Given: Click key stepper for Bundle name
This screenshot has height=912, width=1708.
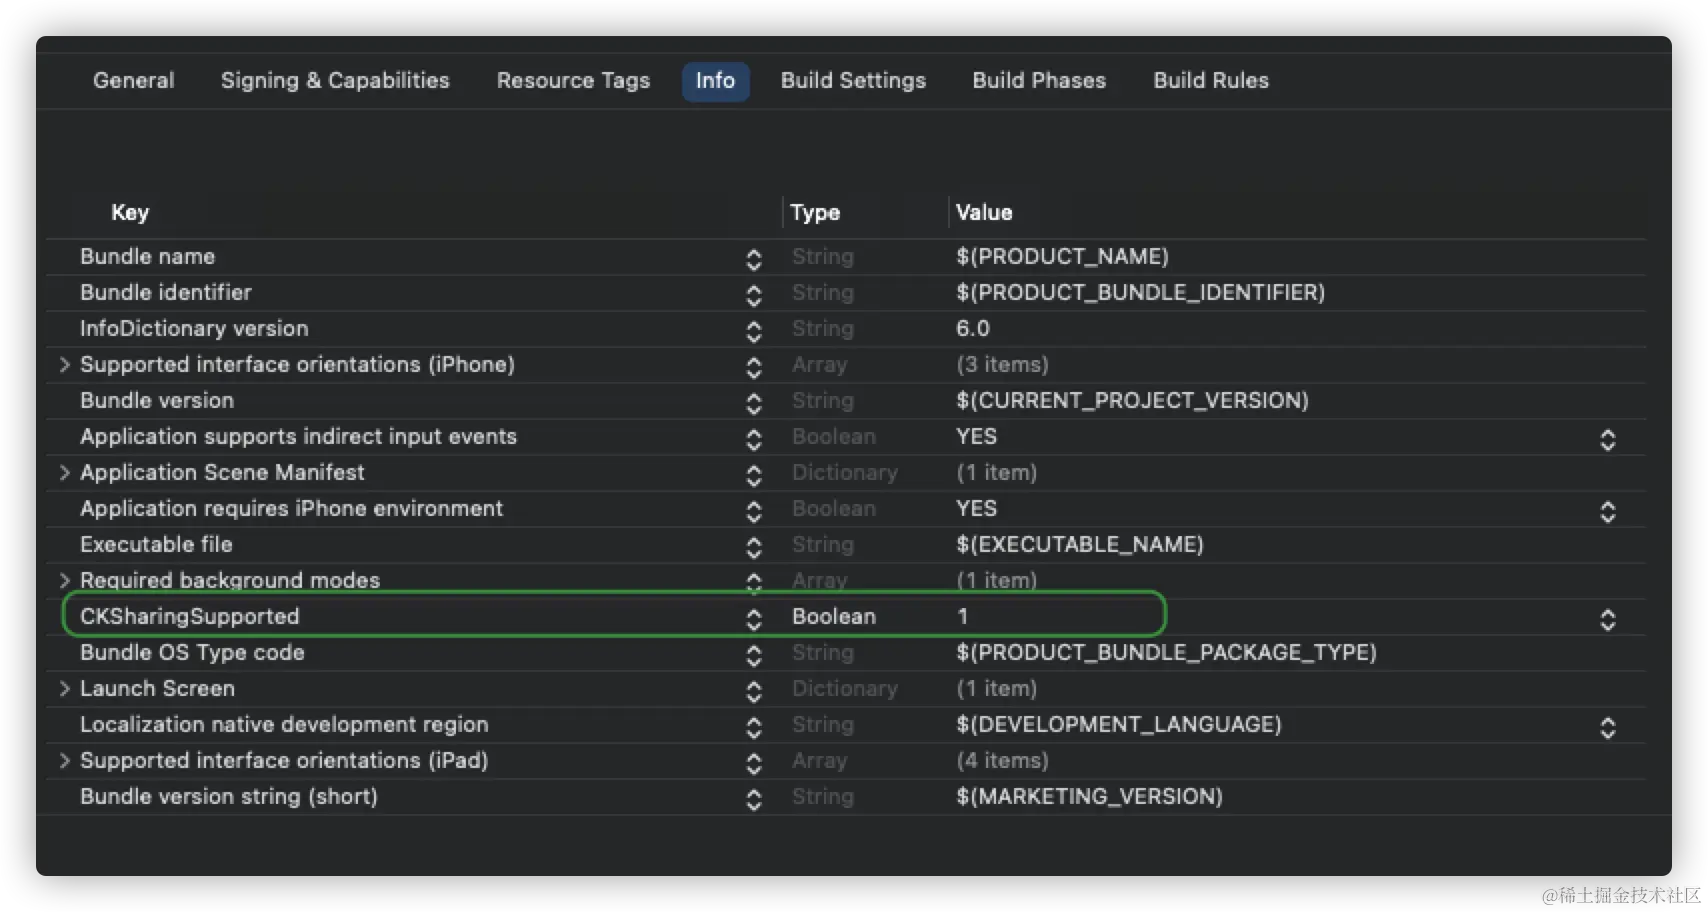Looking at the screenshot, I should [754, 259].
